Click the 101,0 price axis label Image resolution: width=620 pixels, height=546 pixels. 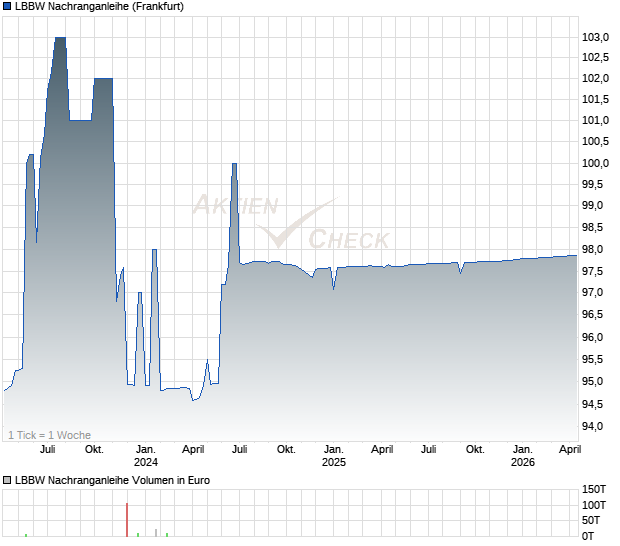click(595, 120)
